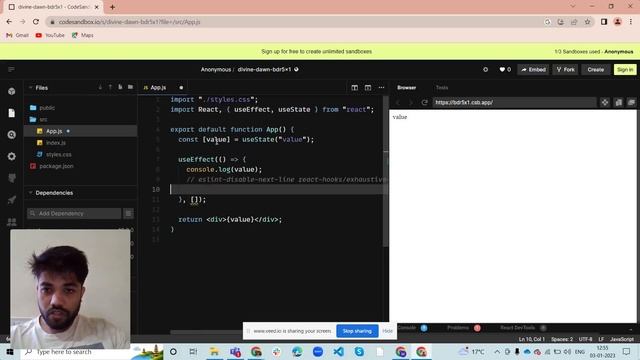The height and width of the screenshot is (360, 640).
Task: Click the Embed button
Action: click(x=533, y=70)
